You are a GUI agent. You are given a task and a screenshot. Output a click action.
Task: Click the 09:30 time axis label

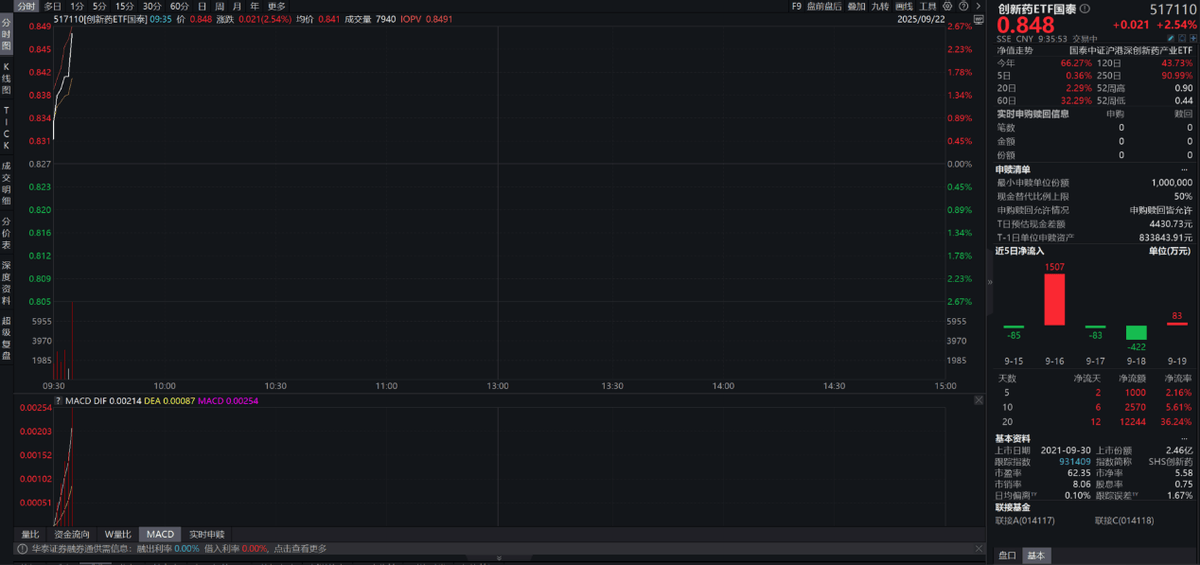pyautogui.click(x=54, y=385)
